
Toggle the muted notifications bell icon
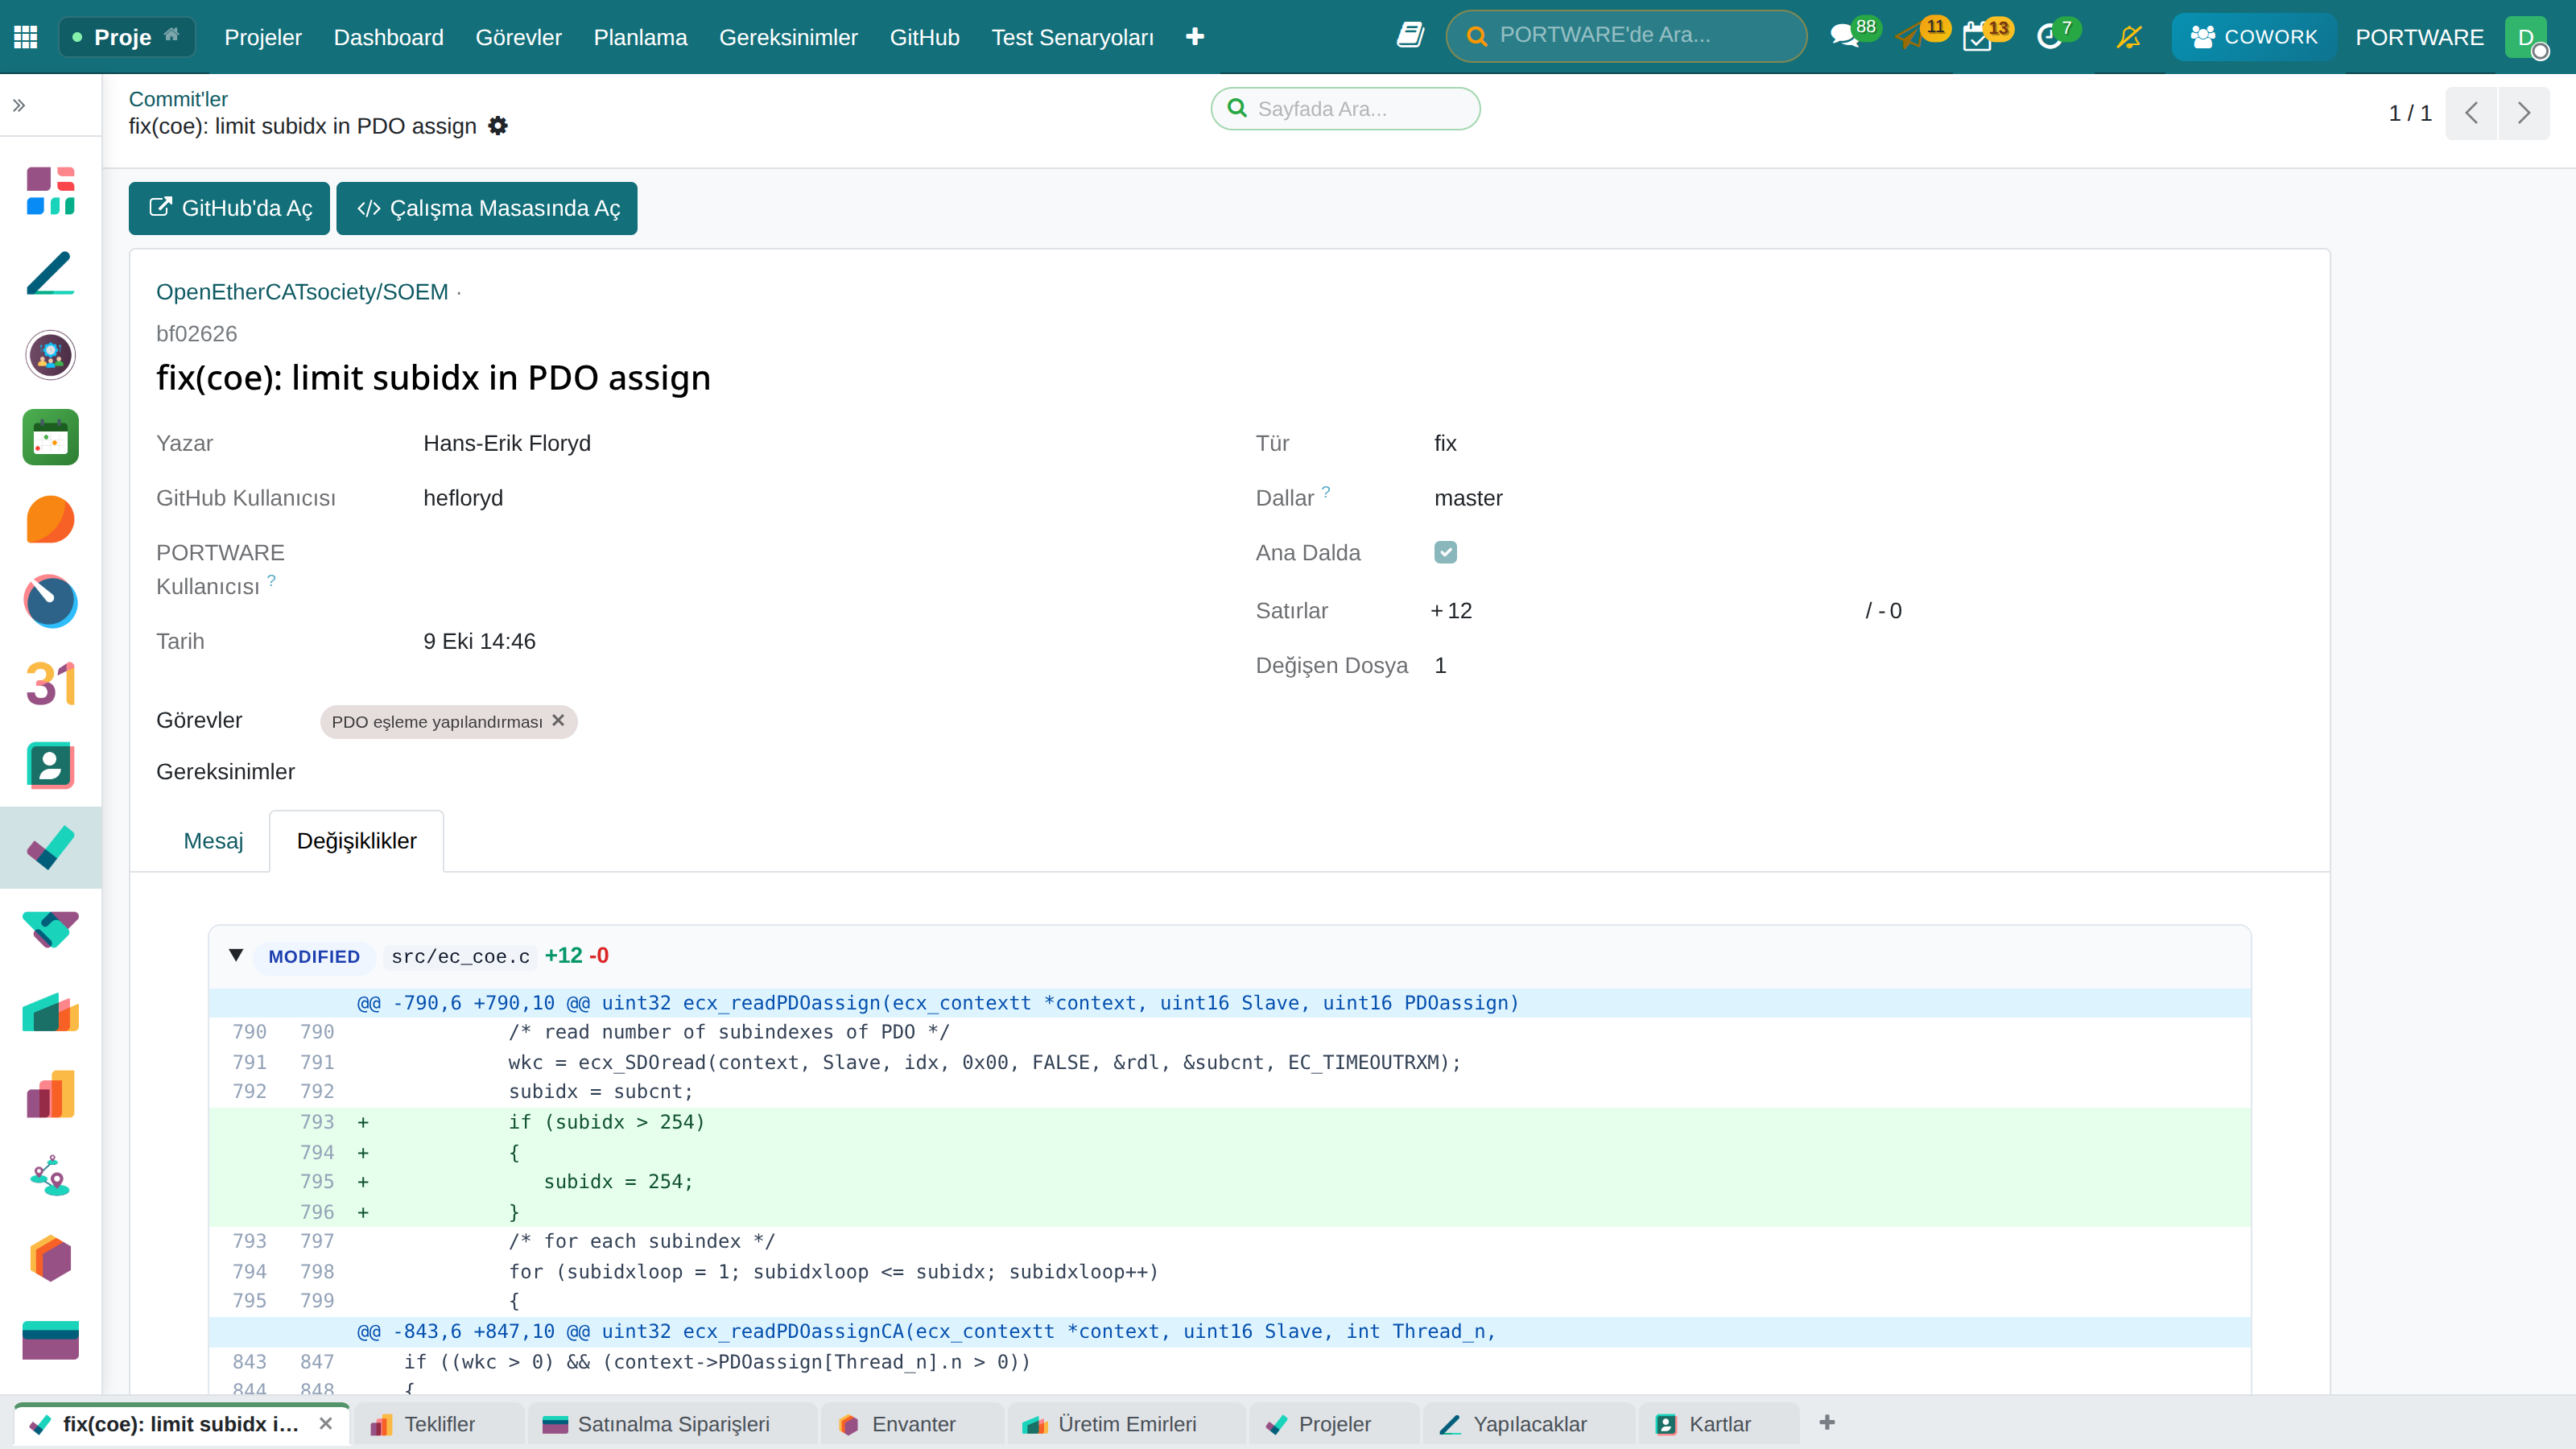point(2129,37)
